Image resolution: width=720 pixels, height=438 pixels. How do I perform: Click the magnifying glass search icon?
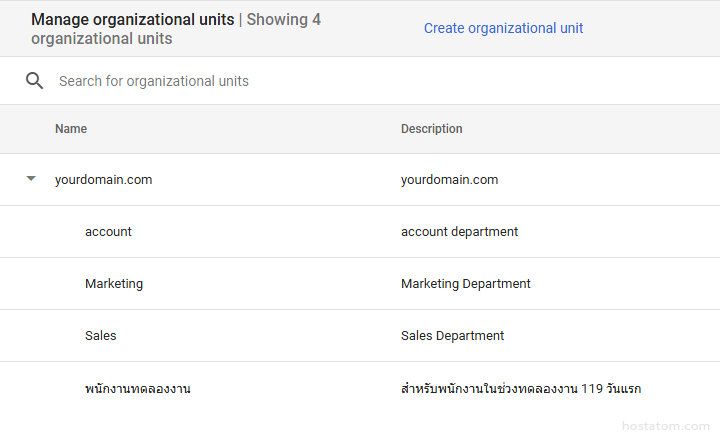(35, 81)
